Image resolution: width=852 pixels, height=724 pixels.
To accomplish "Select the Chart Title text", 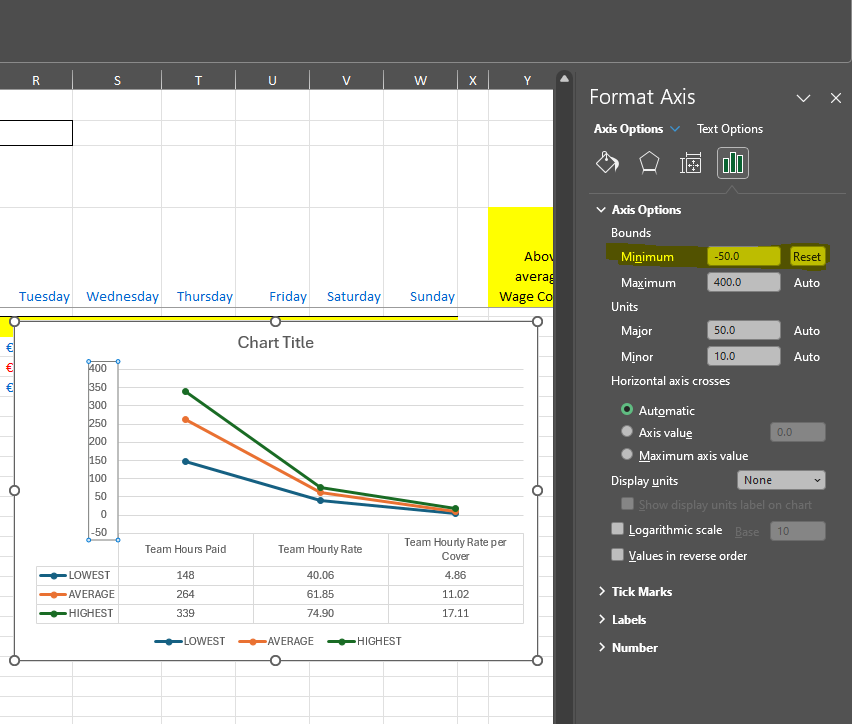I will pos(275,342).
